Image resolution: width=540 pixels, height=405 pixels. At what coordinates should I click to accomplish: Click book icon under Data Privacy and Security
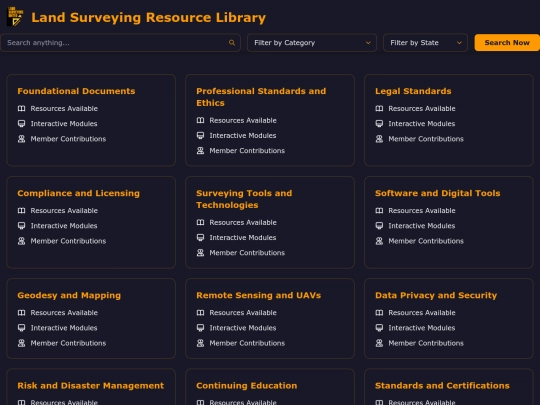[x=379, y=313]
